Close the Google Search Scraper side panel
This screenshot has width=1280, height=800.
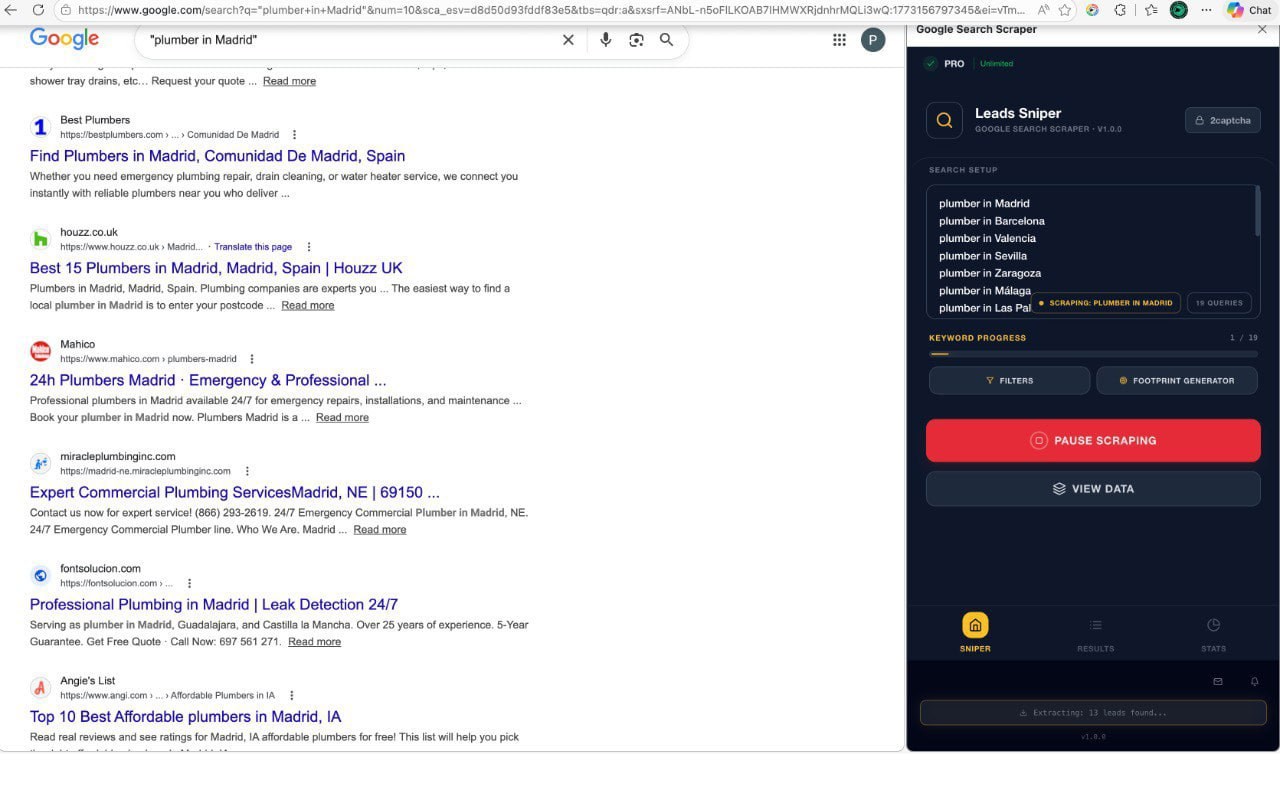pyautogui.click(x=1262, y=29)
